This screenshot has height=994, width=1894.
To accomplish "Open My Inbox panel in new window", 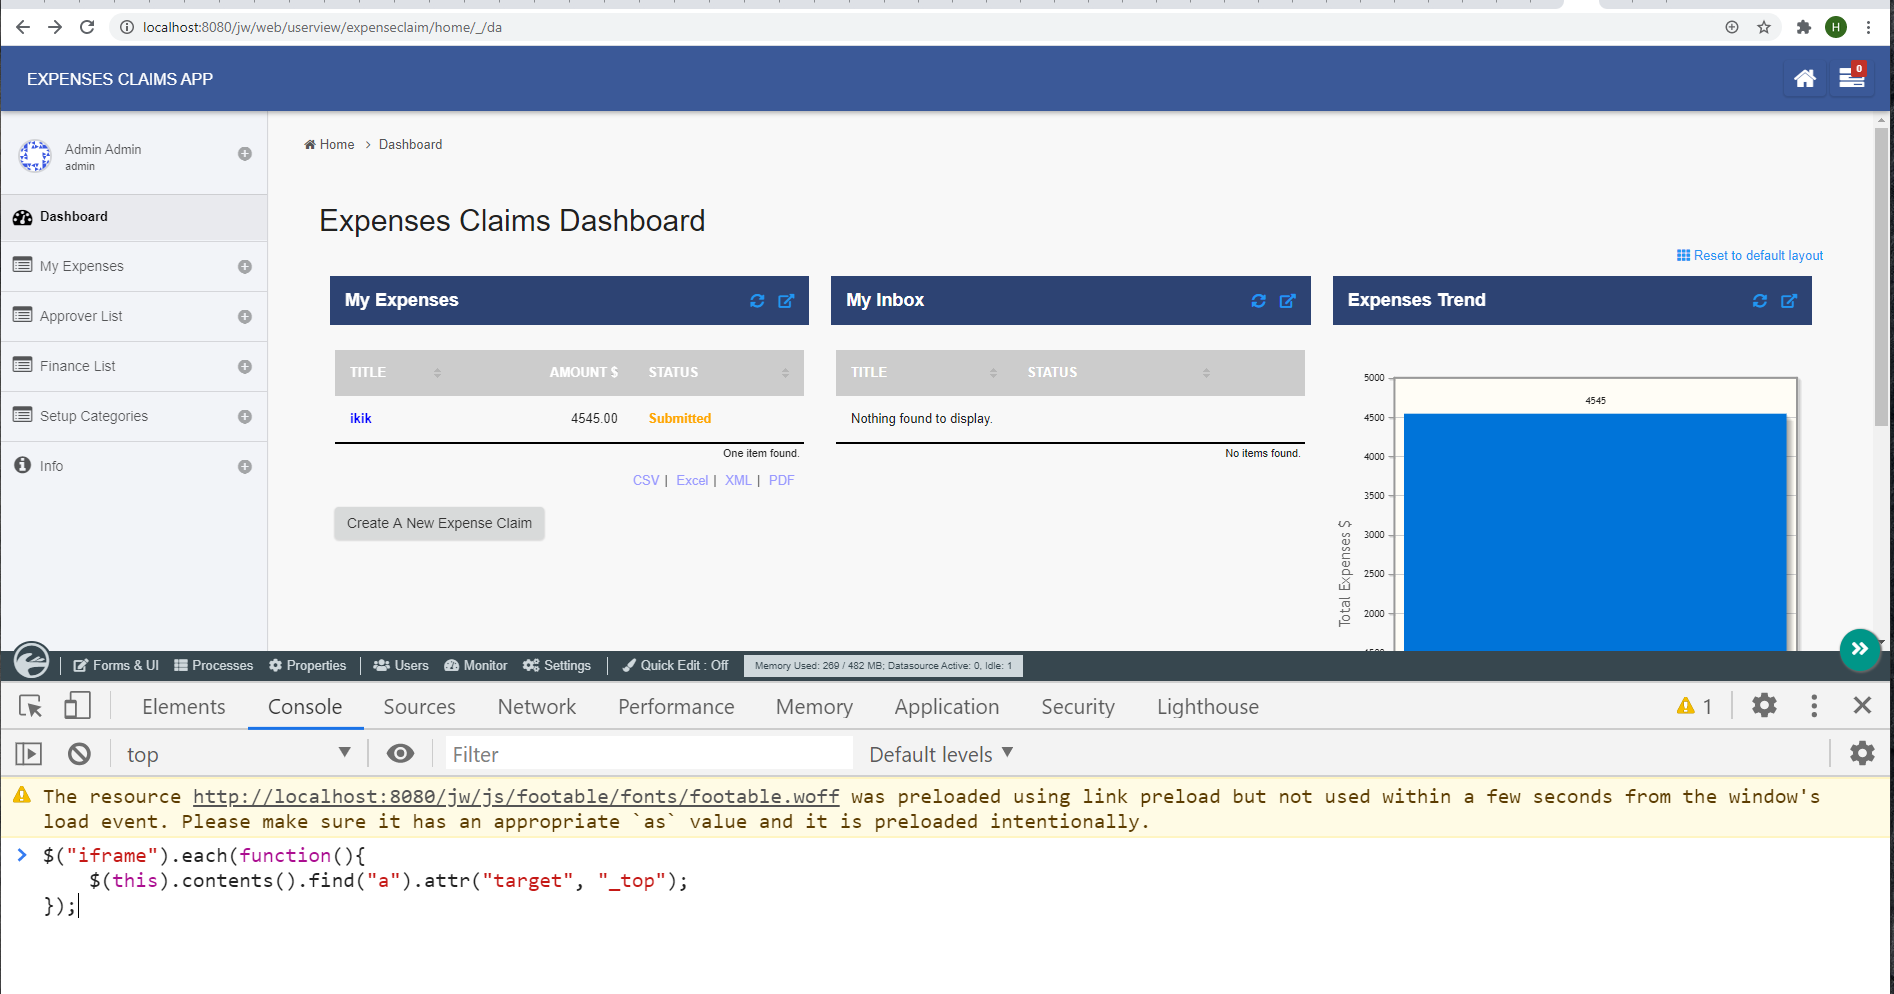I will click(x=1288, y=301).
